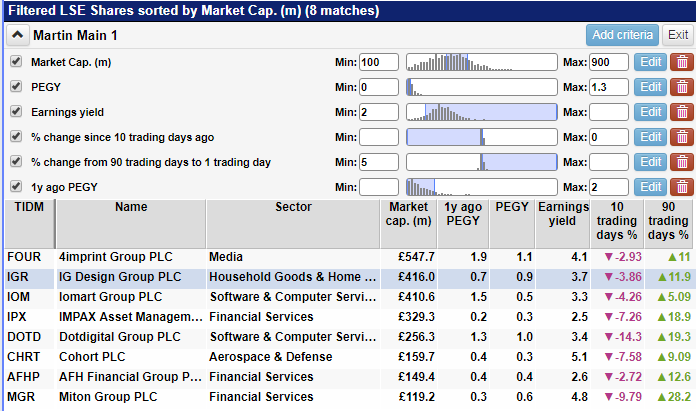The height and width of the screenshot is (411, 696).
Task: Sort by the TIDM column header
Action: tap(29, 224)
